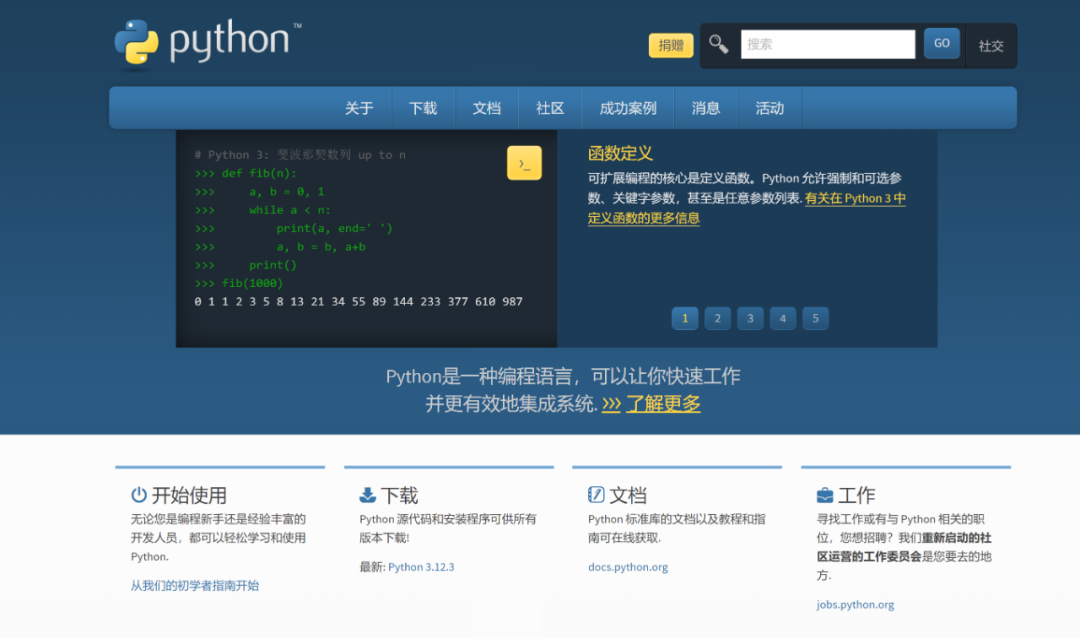Open the 社区 navigation menu

click(x=550, y=108)
